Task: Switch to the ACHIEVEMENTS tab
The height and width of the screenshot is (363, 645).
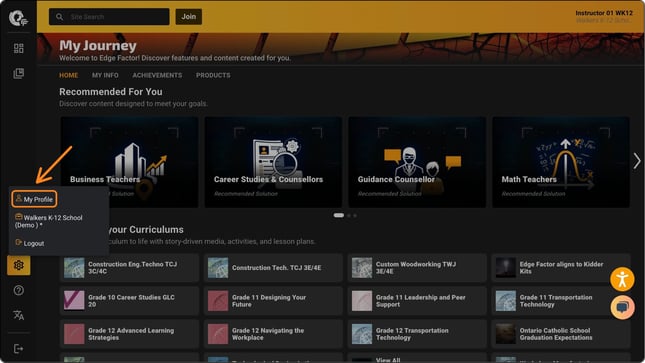Action: 157,75
